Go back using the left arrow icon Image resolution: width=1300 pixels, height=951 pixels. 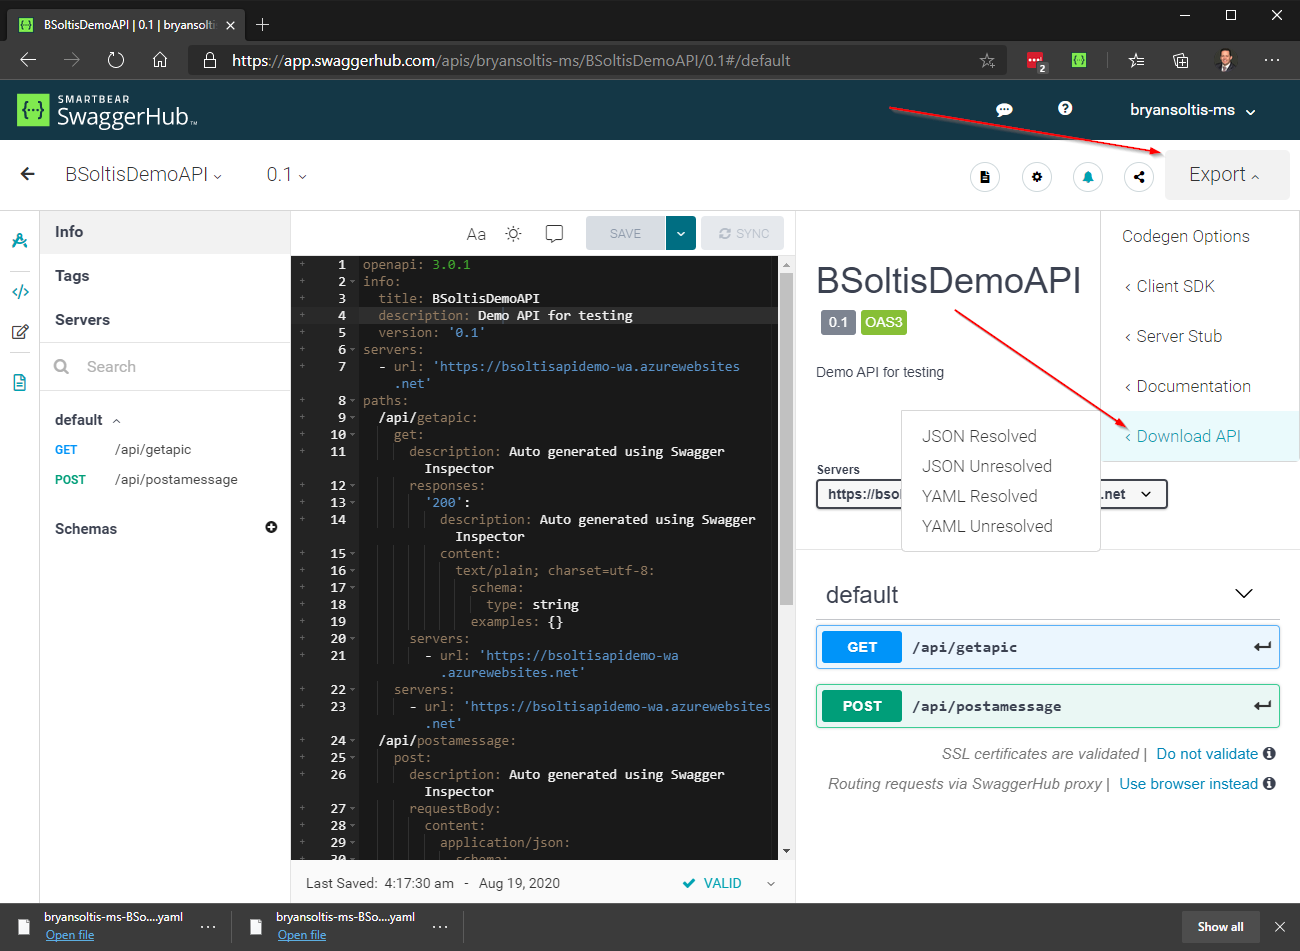click(28, 174)
